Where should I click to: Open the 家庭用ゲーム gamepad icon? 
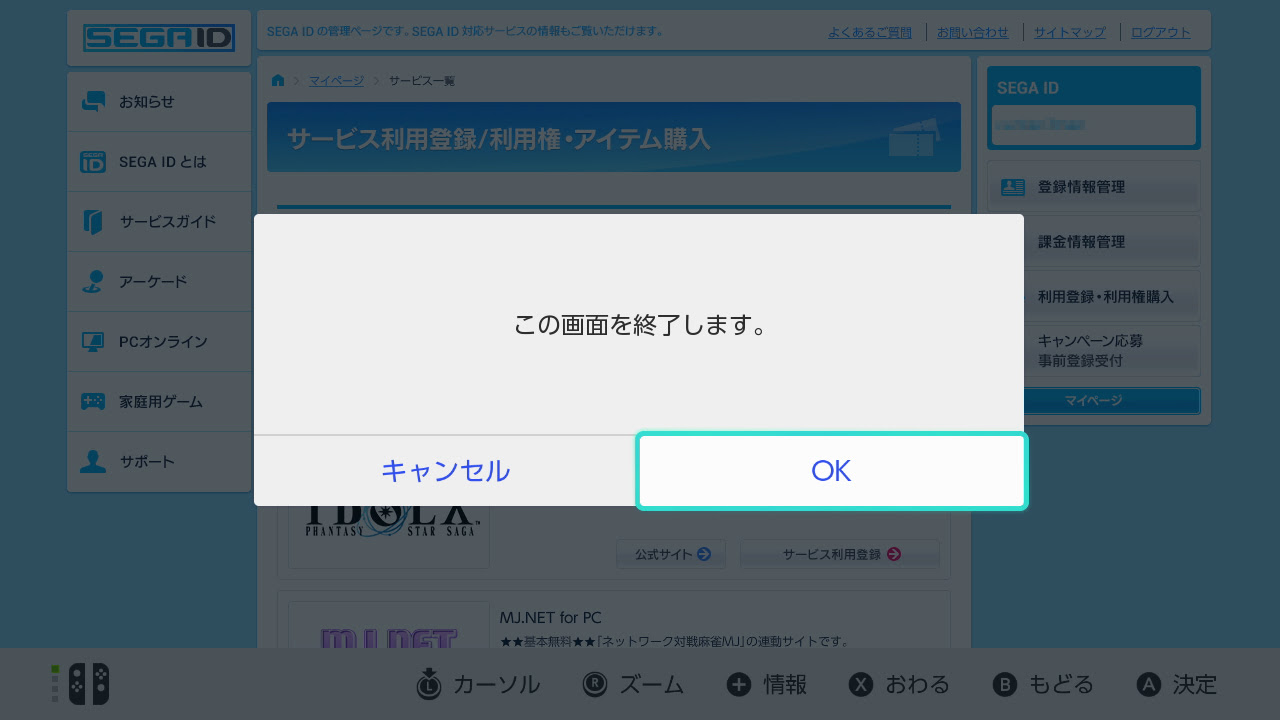tap(93, 402)
